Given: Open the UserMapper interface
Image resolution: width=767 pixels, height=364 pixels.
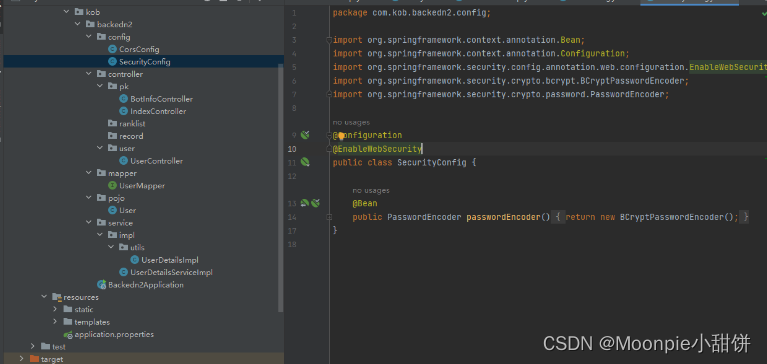Looking at the screenshot, I should pyautogui.click(x=142, y=186).
